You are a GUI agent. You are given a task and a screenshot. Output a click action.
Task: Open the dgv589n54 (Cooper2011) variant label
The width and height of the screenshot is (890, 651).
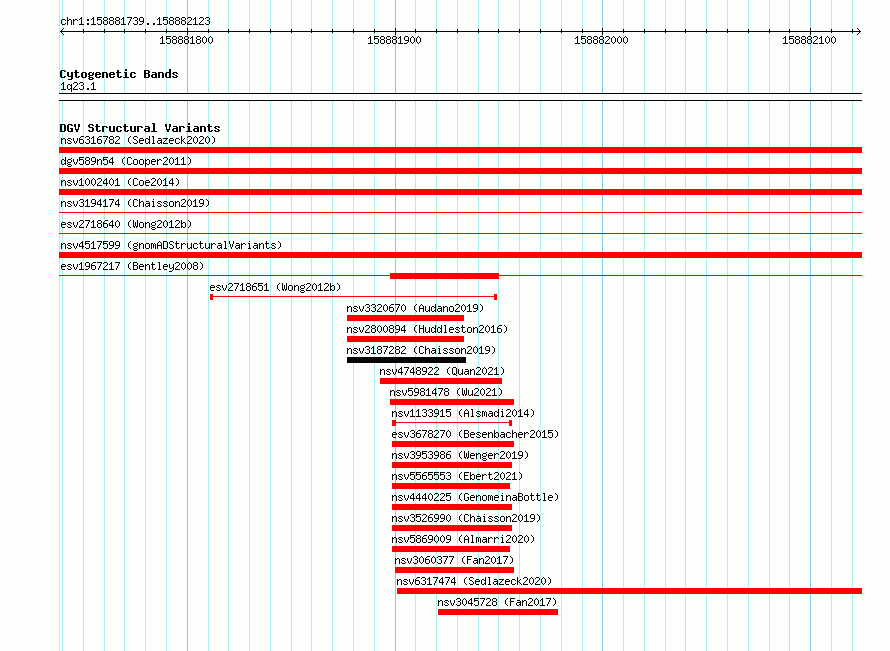pos(126,161)
